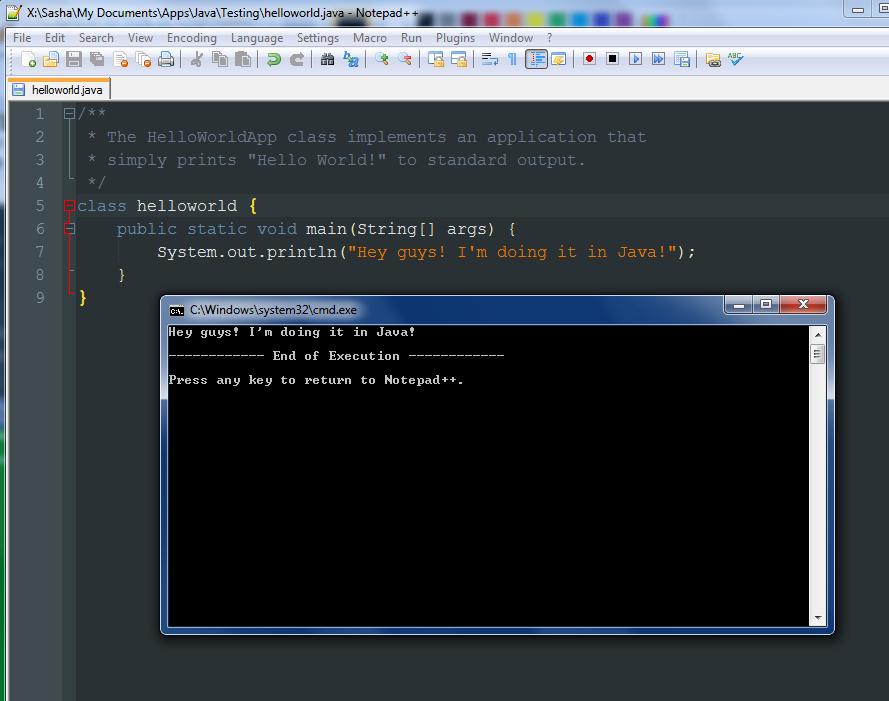Click the user-defined language dialog icon

[x=558, y=59]
